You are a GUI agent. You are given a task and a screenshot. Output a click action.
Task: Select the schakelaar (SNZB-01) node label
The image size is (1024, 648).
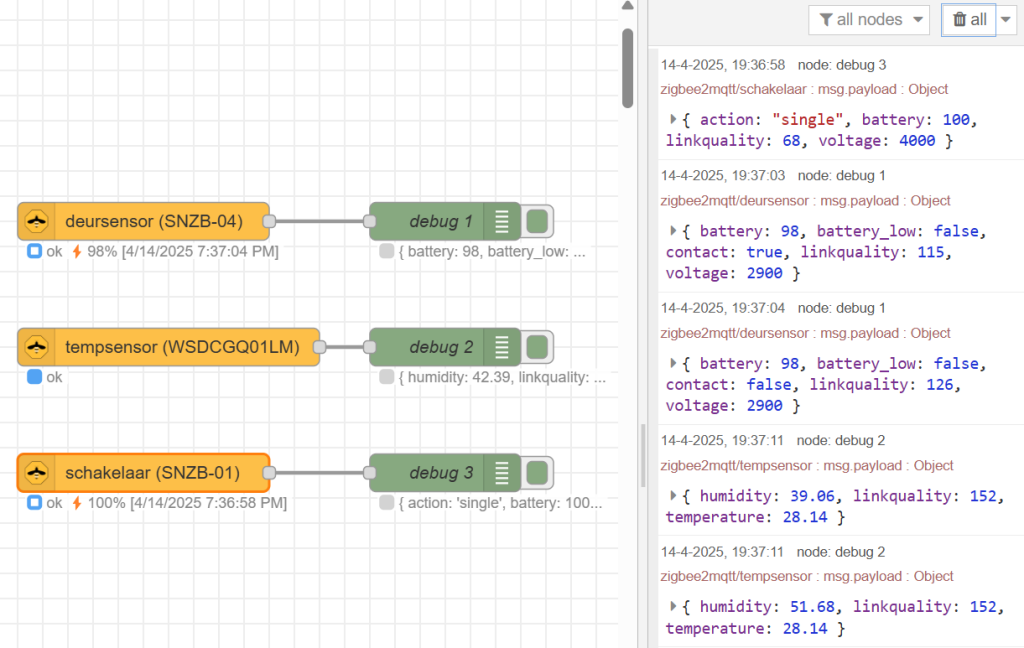[152, 473]
